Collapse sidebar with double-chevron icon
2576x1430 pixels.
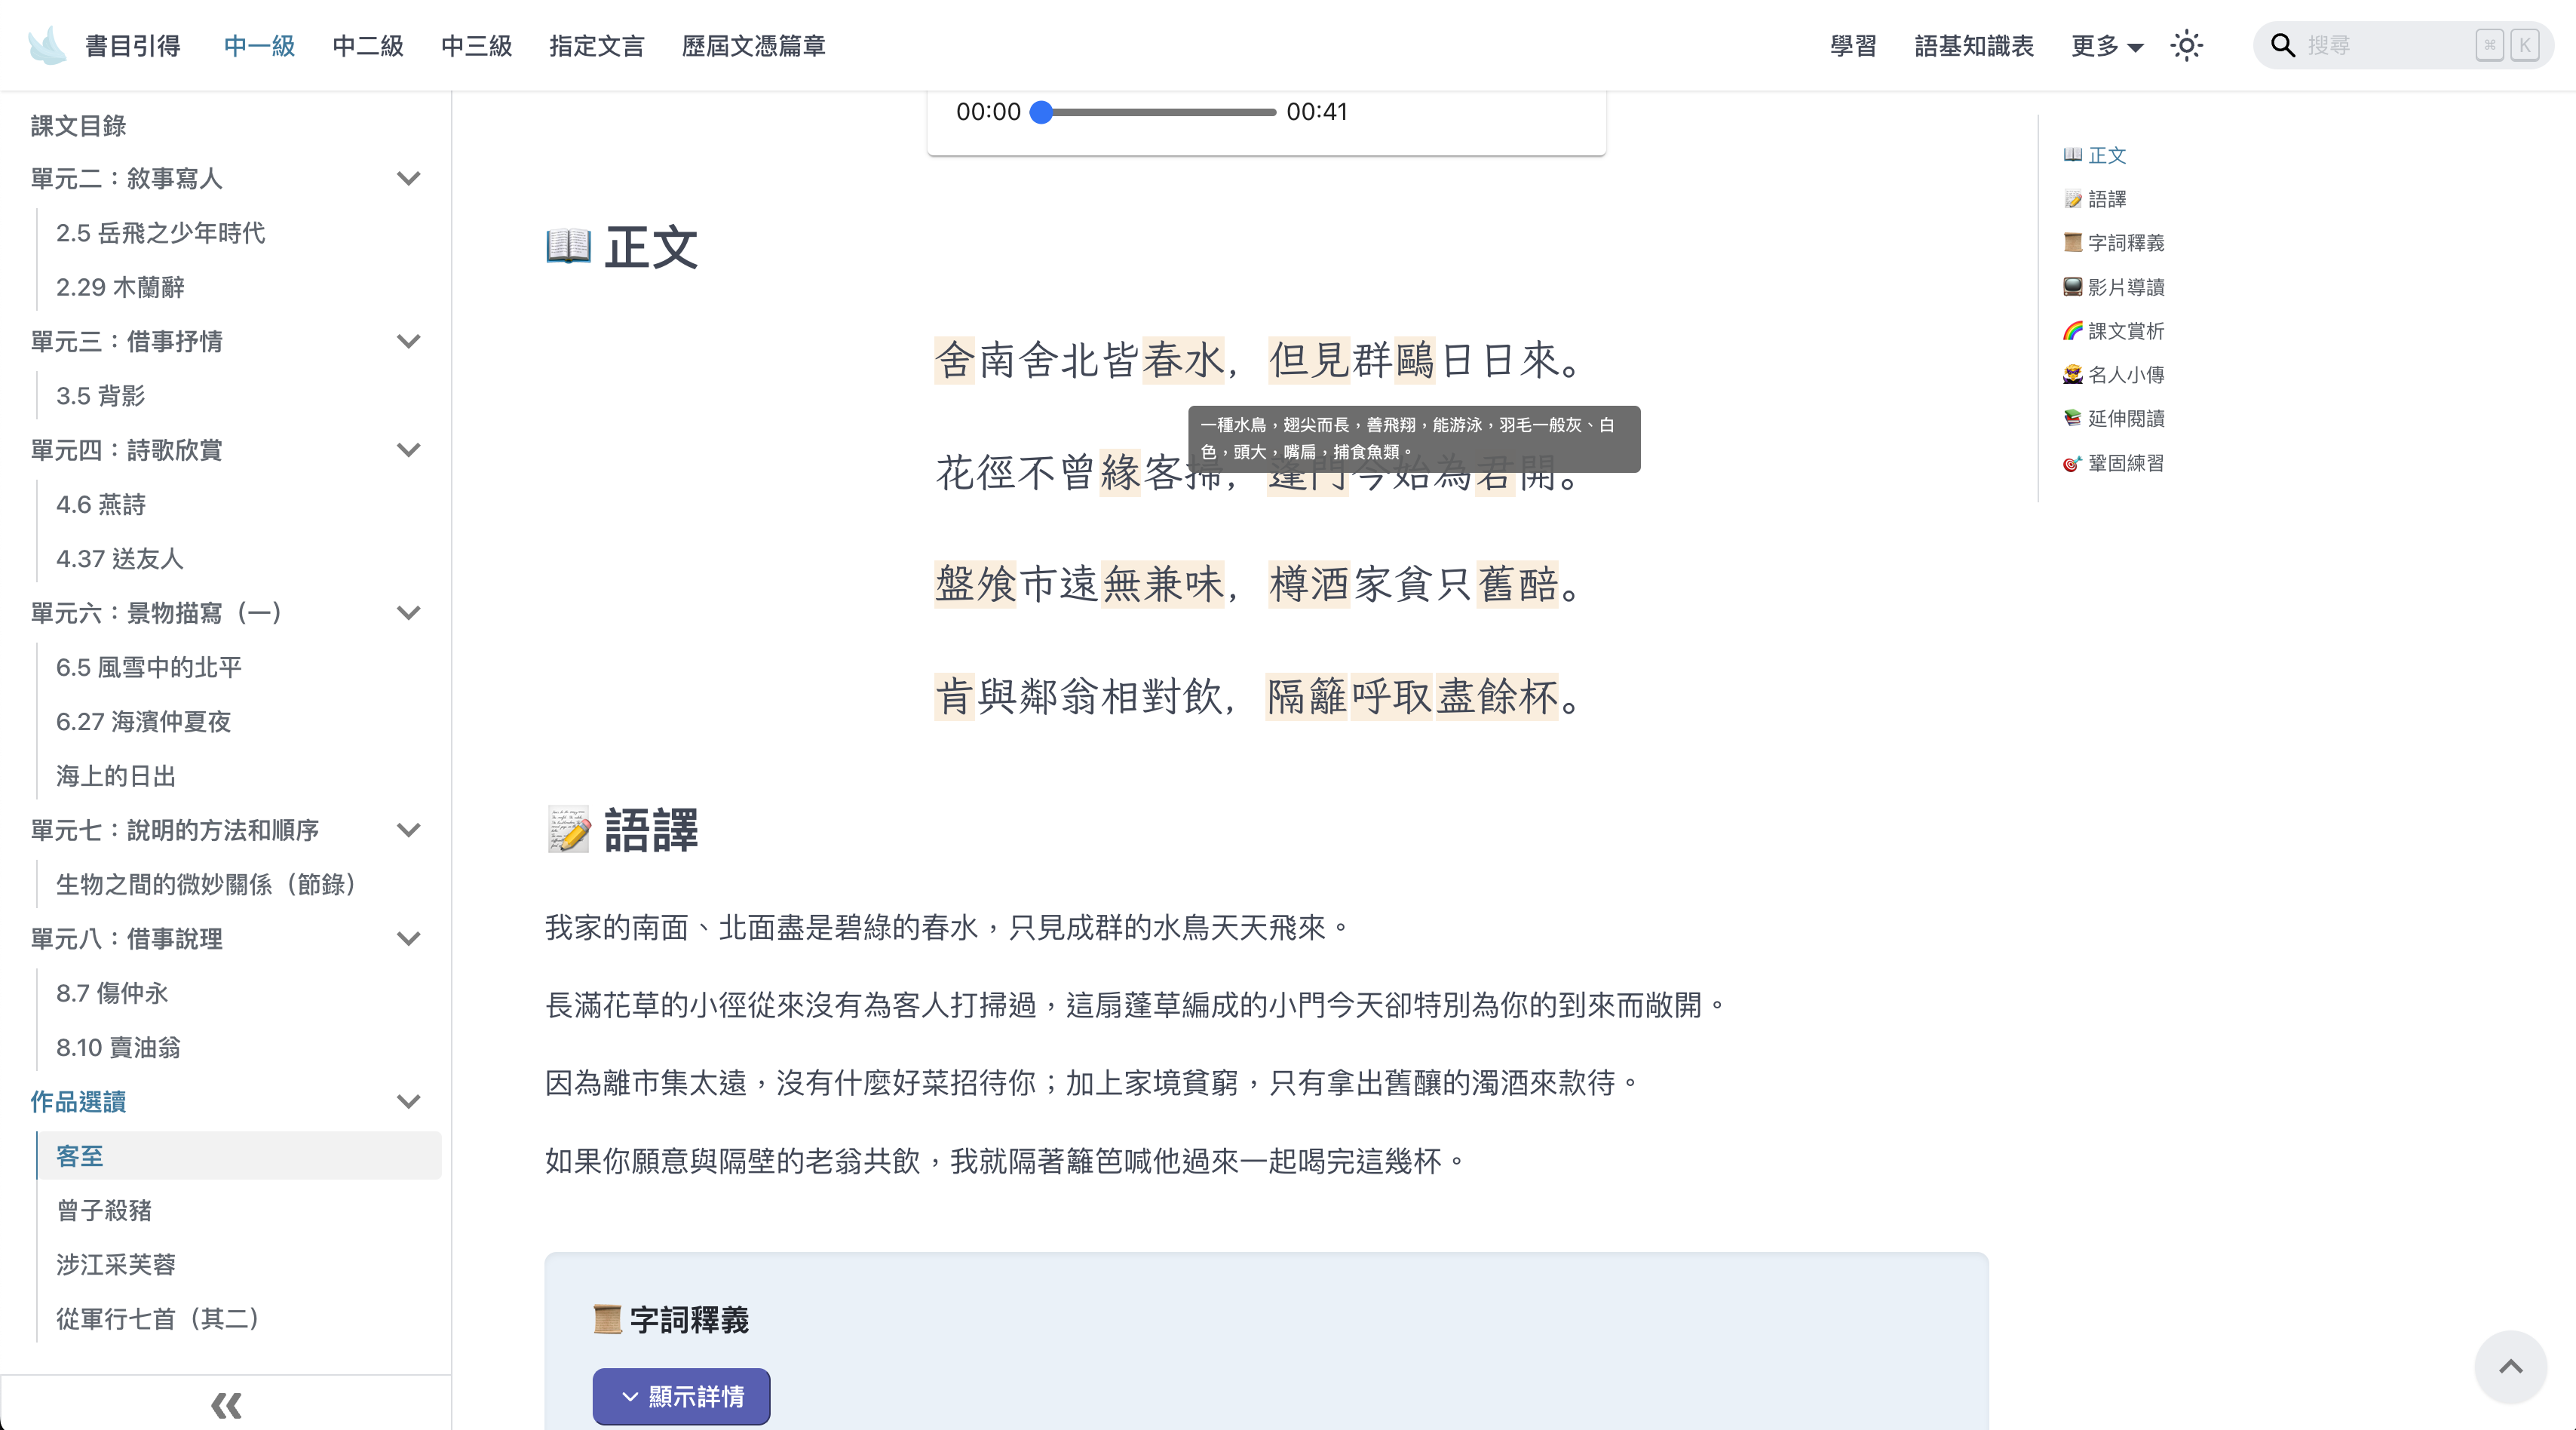[226, 1405]
